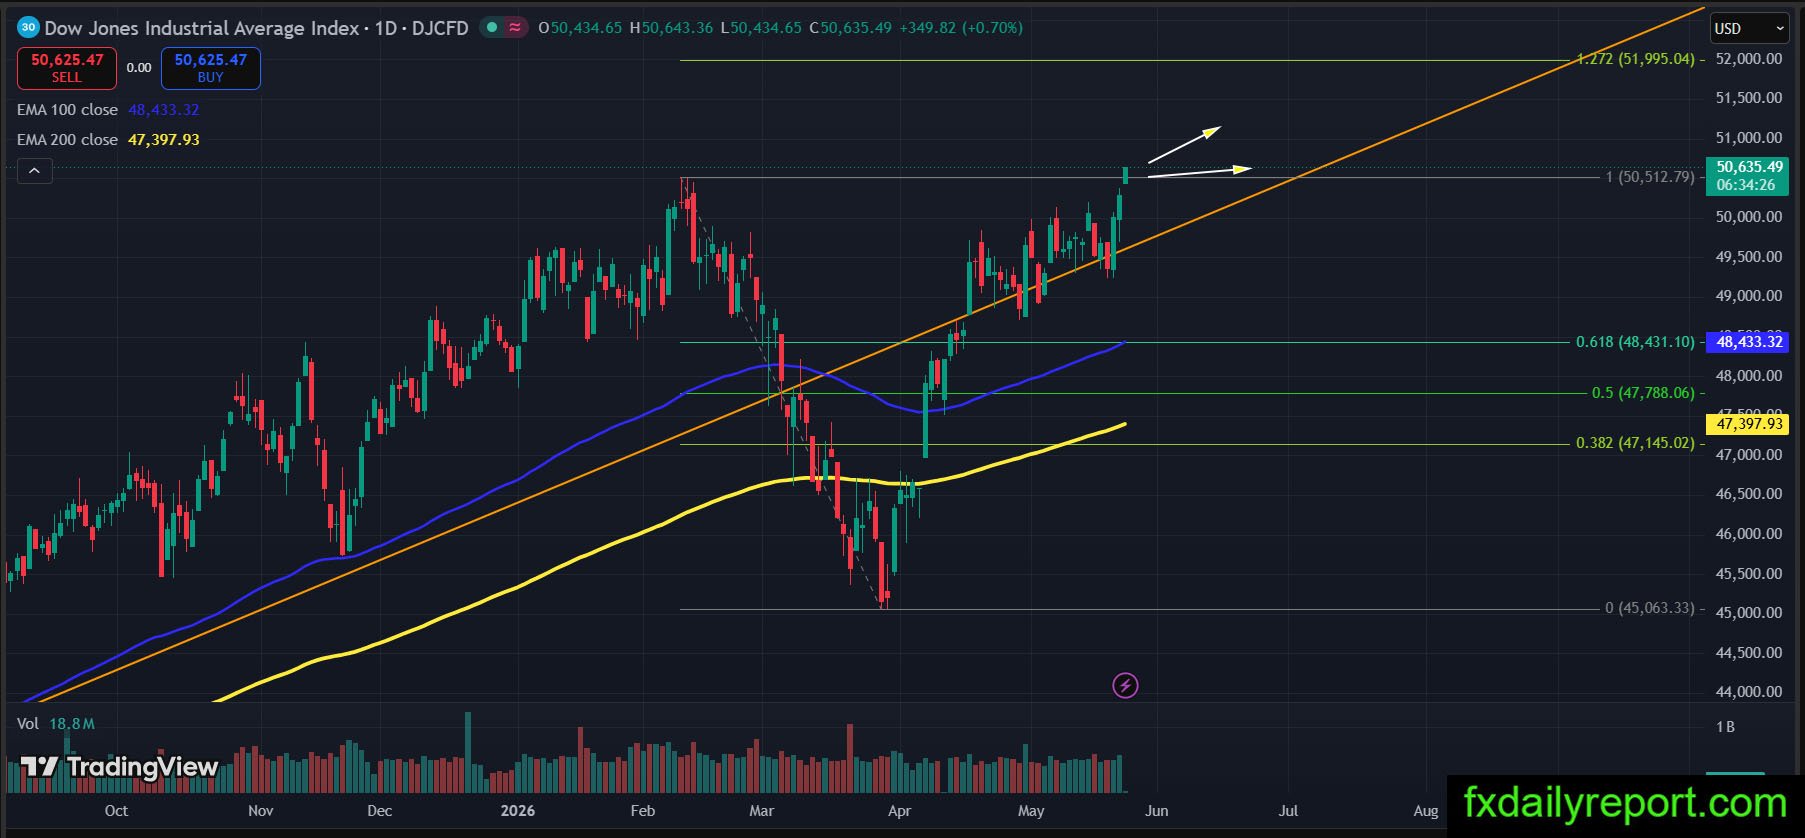Select the EMA 200 close indicator legend

click(x=67, y=140)
